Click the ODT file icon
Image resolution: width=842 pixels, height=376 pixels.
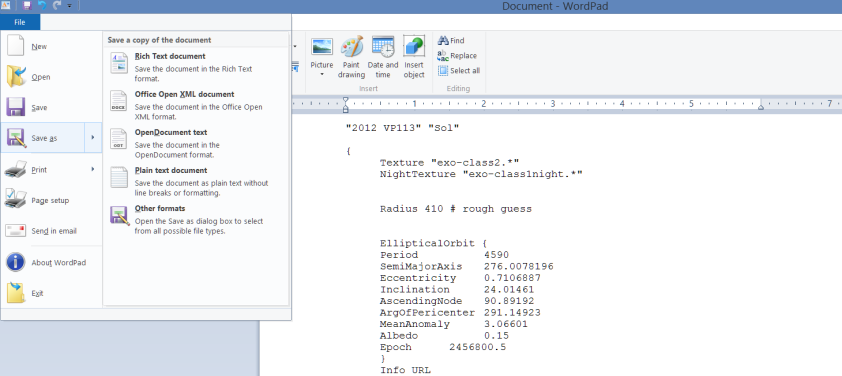119,139
